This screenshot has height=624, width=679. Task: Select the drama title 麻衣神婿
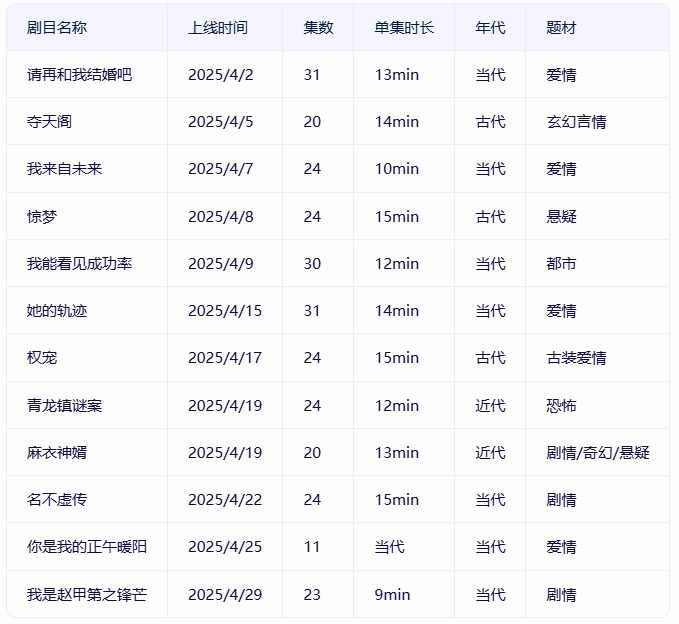coord(57,453)
